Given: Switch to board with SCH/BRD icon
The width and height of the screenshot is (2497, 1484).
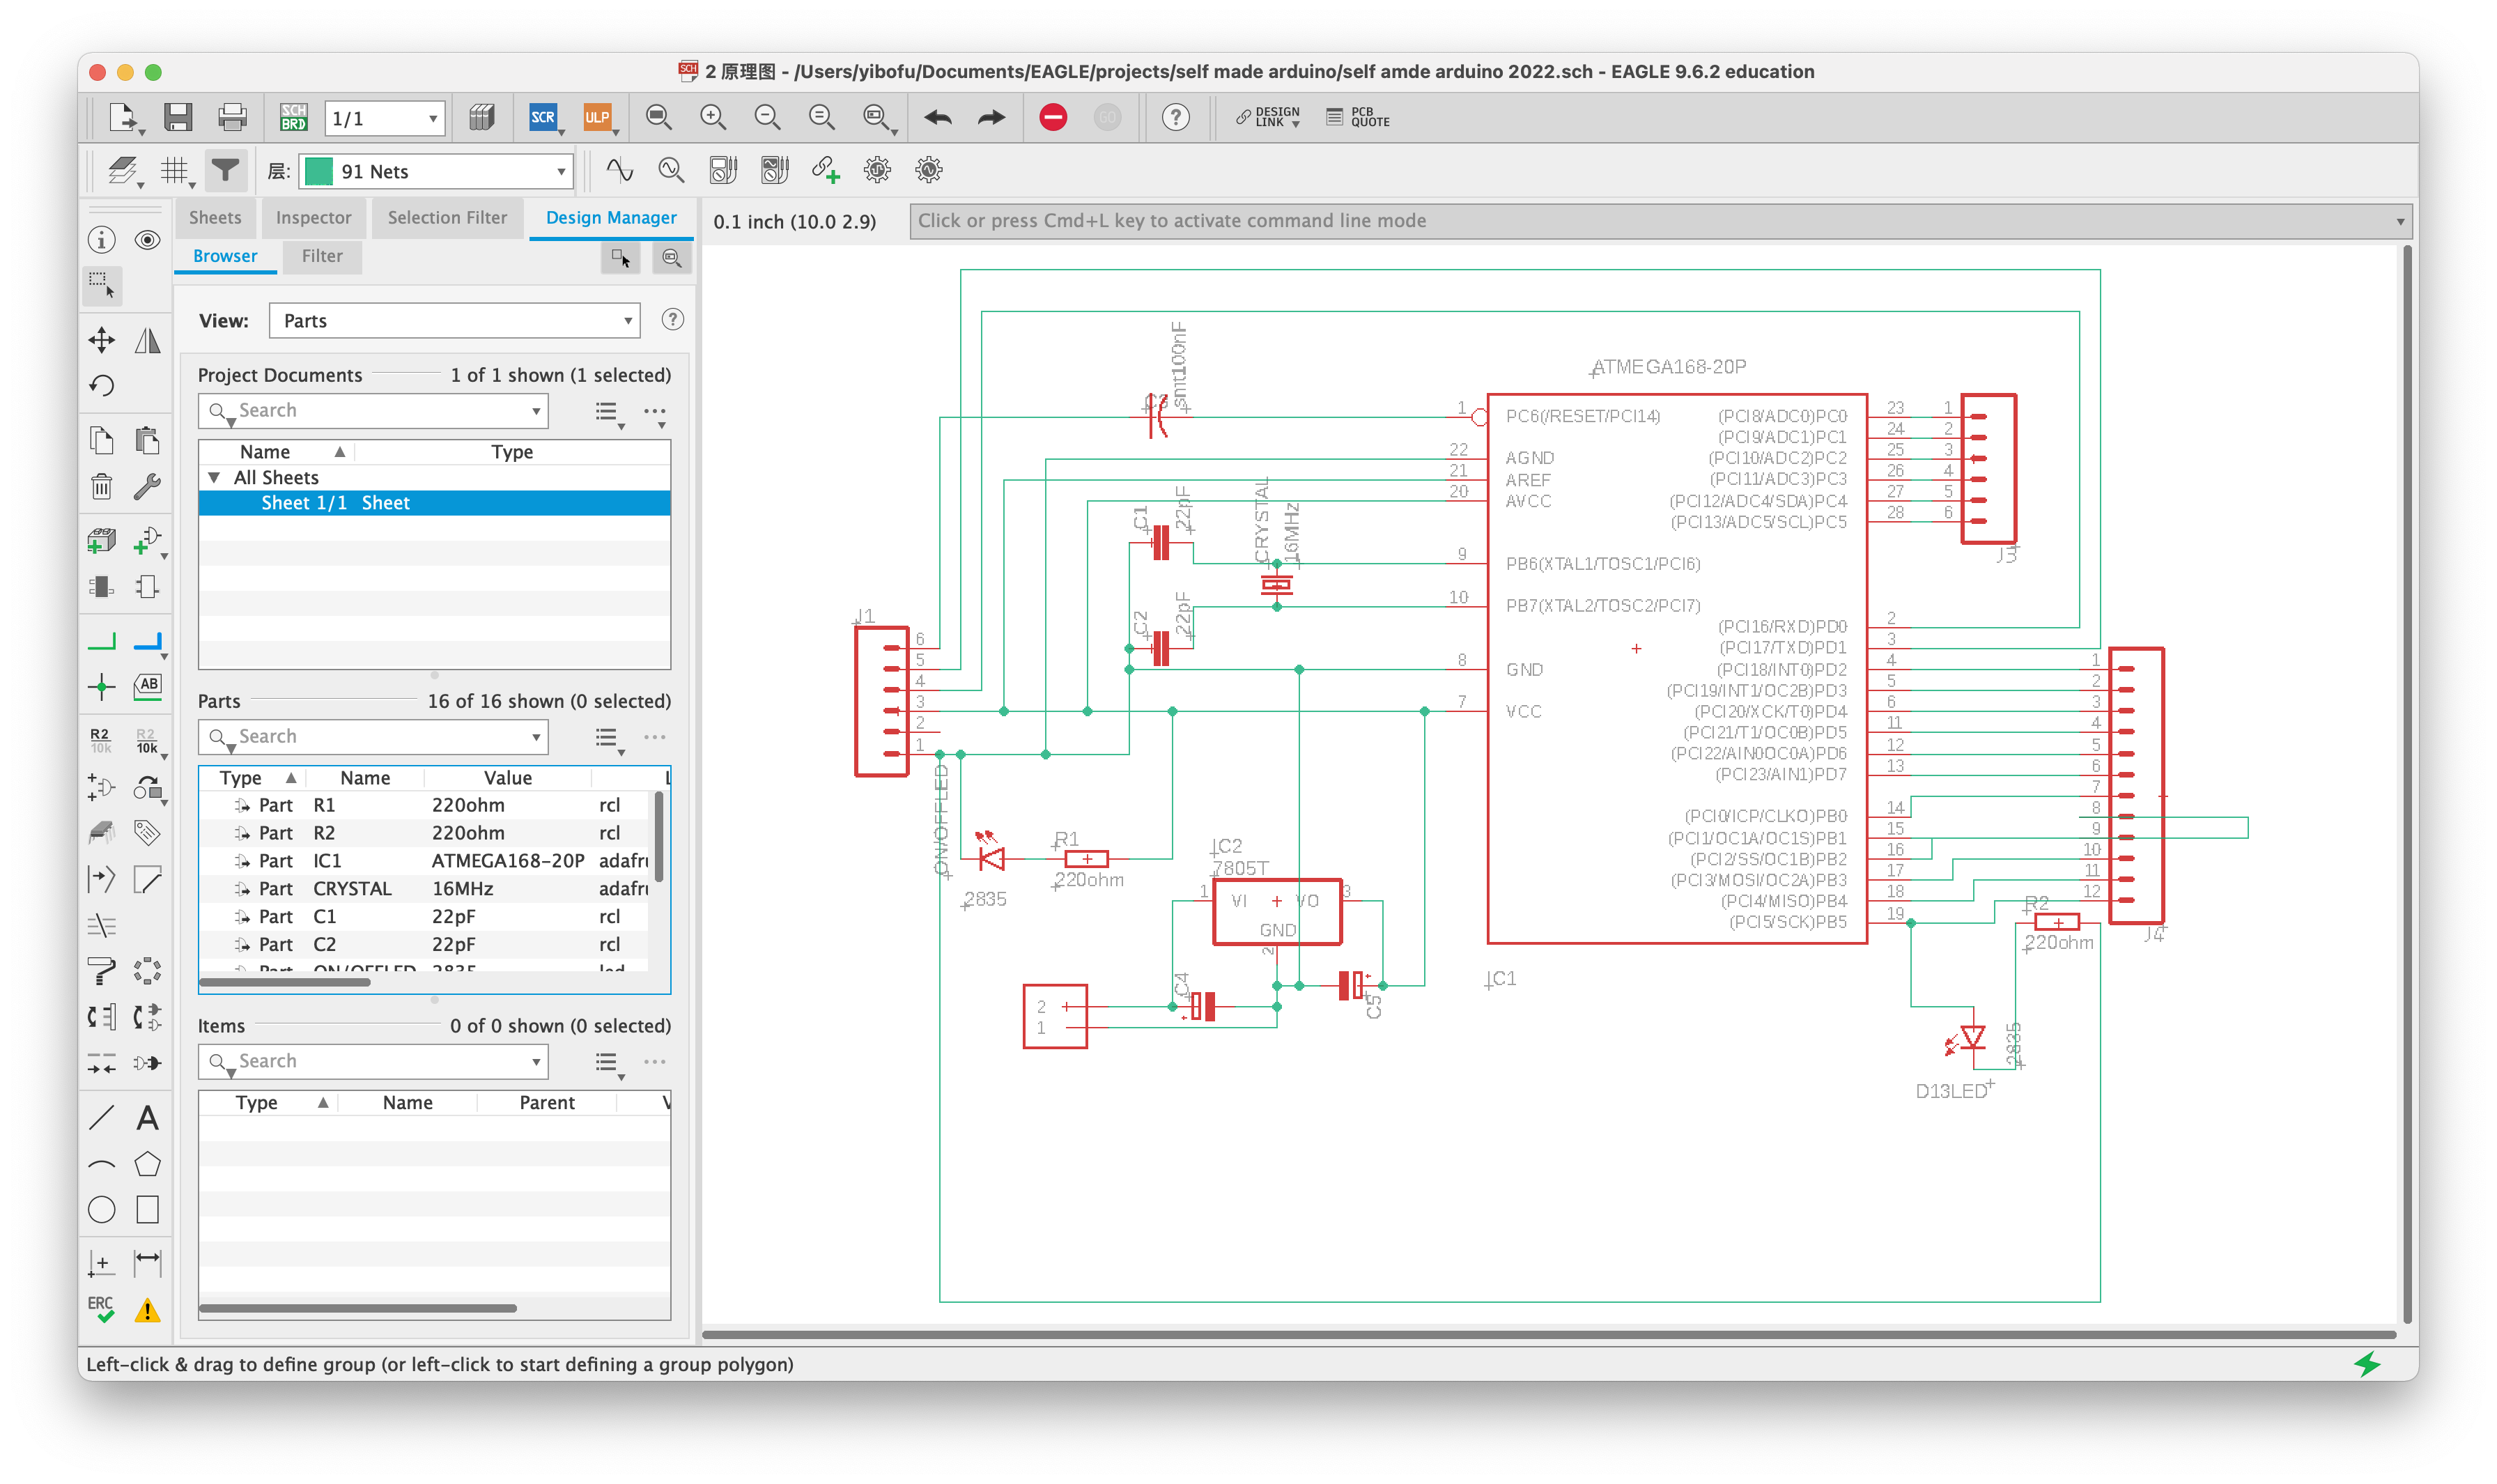Looking at the screenshot, I should (x=293, y=118).
